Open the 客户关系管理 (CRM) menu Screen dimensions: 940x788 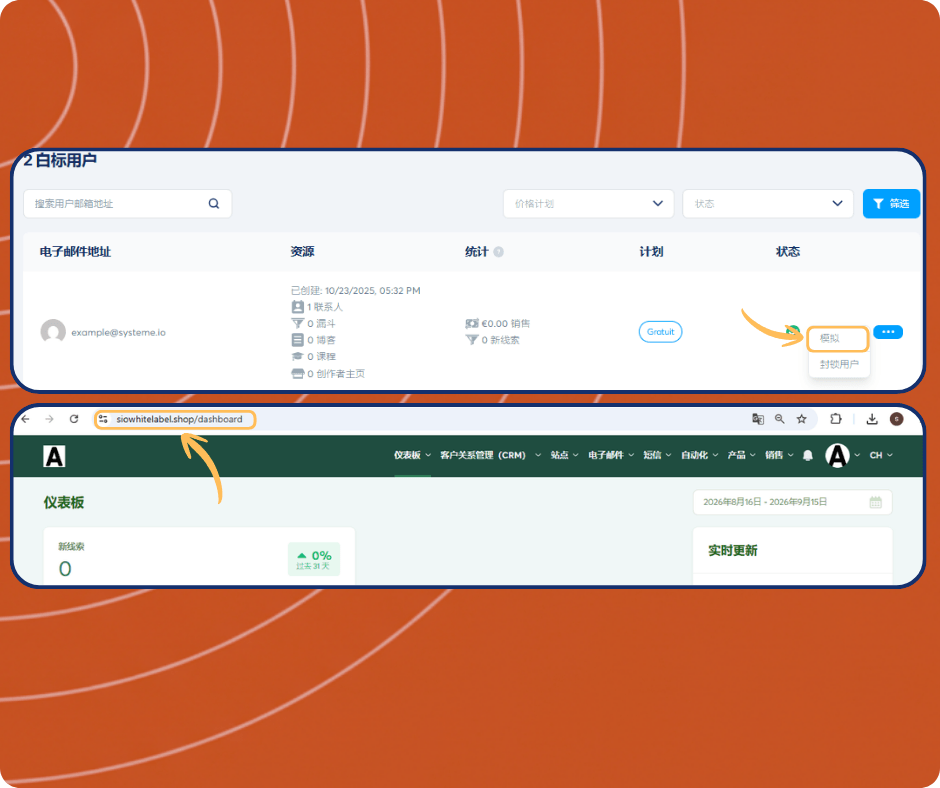pos(490,455)
